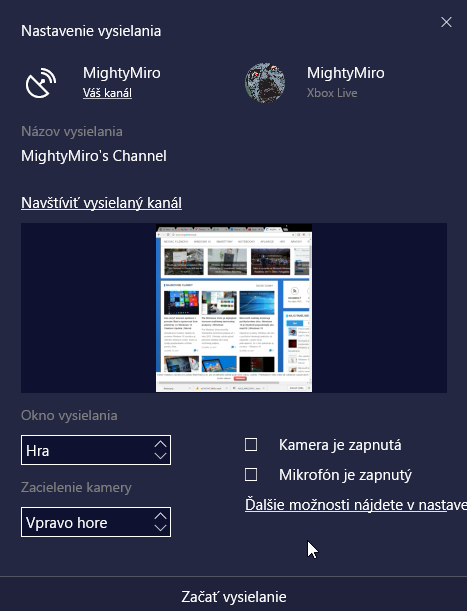
Task: Open Ďalšie možnosti nájdete v nastaveniach link
Action: pos(356,505)
